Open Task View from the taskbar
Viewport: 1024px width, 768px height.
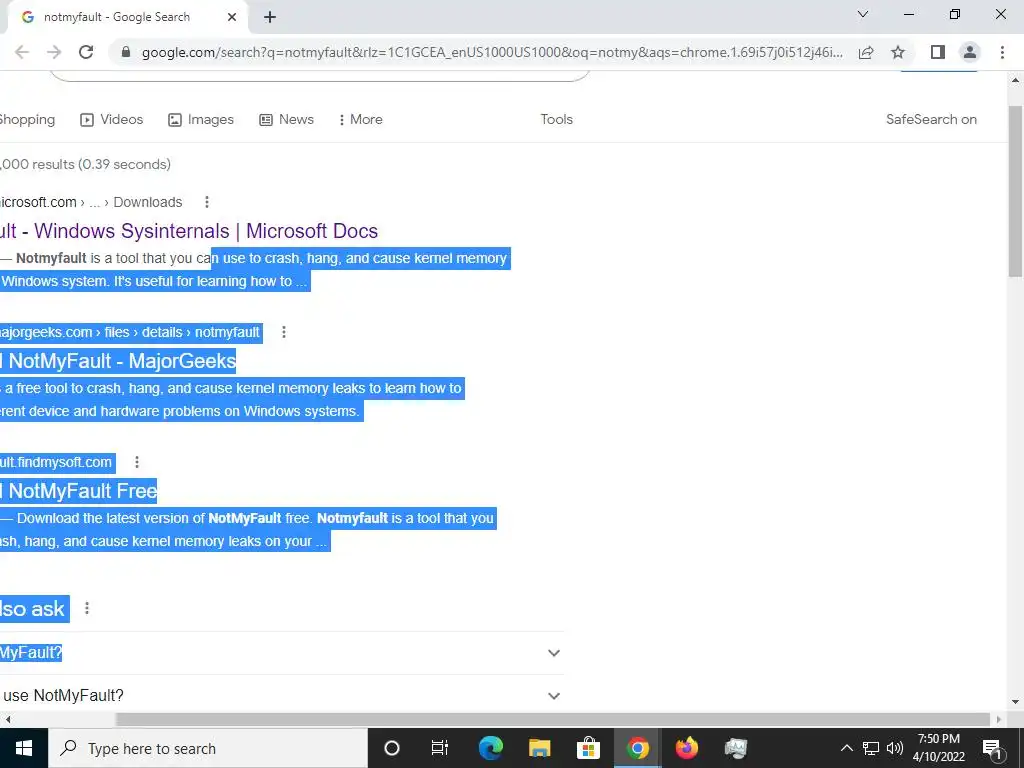click(440, 748)
